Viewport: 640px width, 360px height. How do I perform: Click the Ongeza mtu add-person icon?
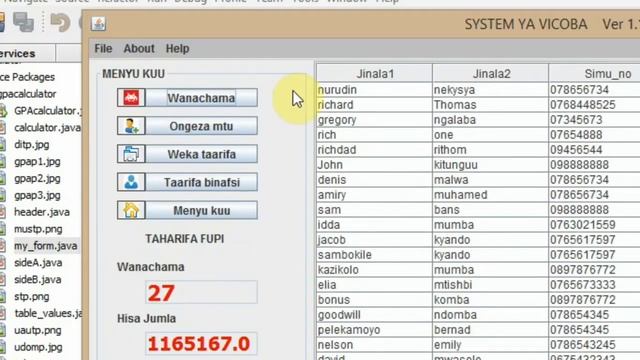coord(131,126)
